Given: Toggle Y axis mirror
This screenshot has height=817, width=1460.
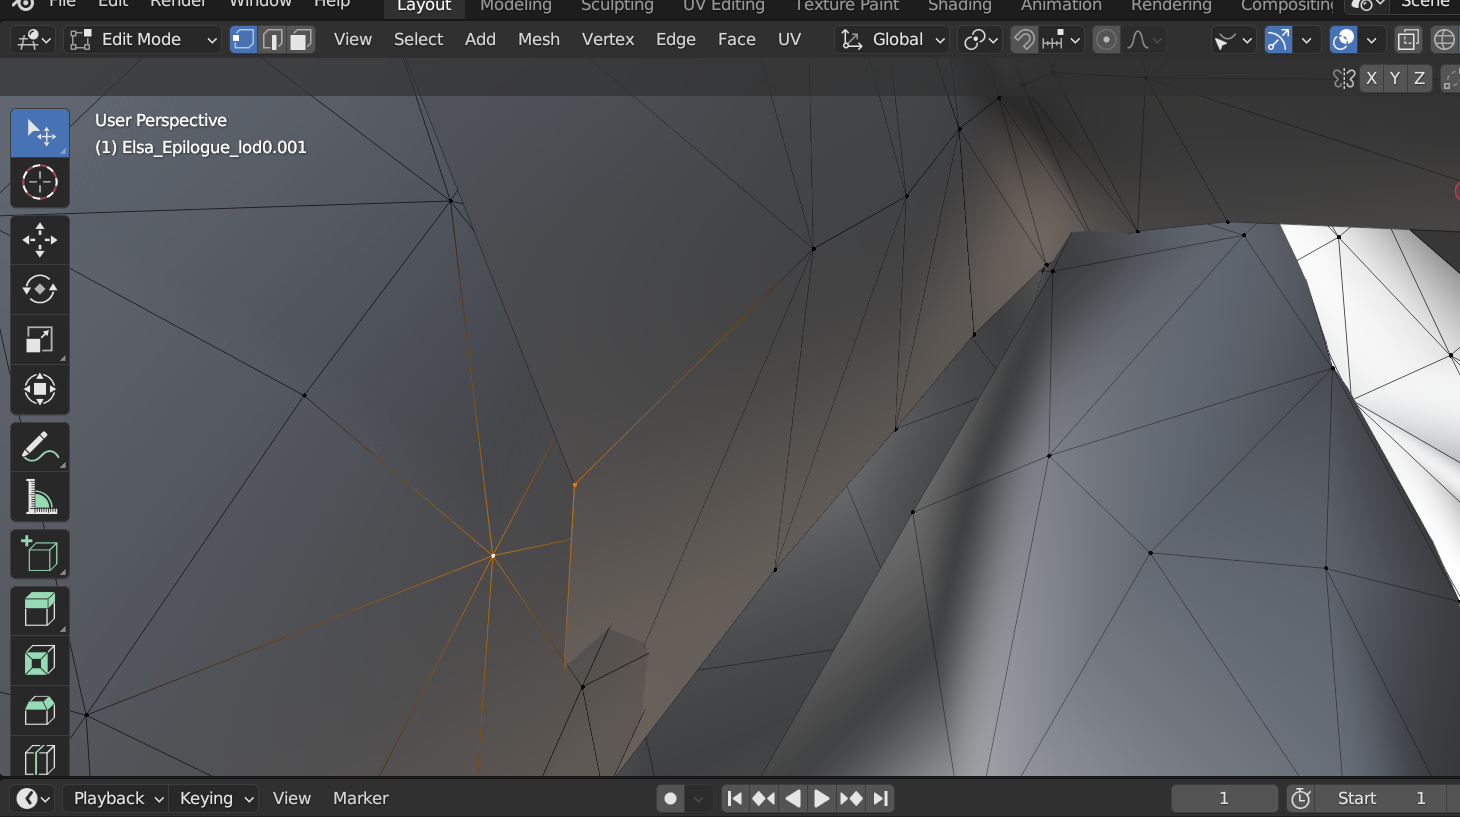Looking at the screenshot, I should tap(1395, 78).
